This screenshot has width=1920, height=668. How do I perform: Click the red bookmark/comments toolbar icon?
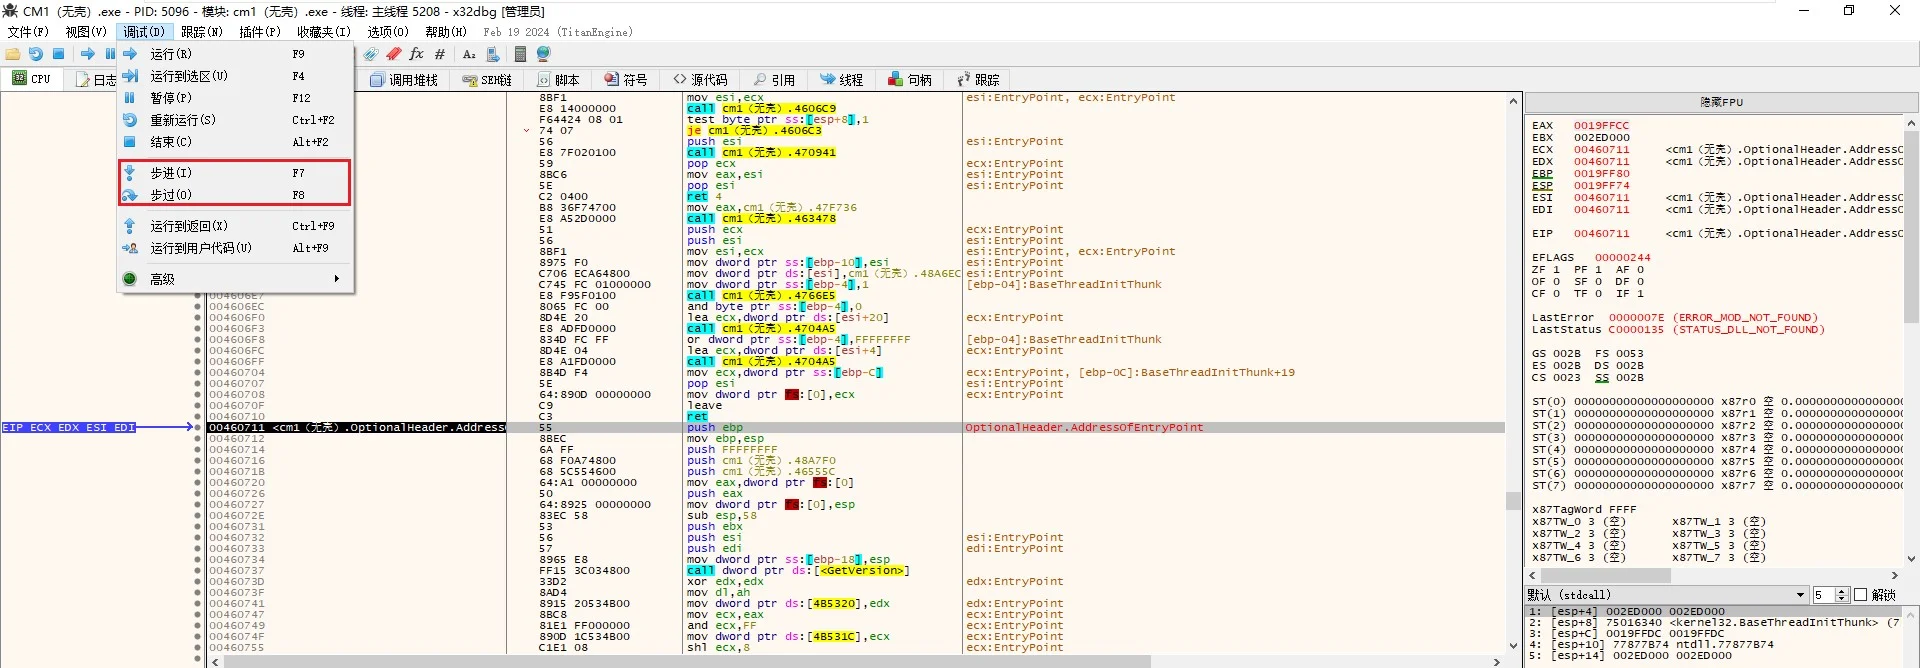[x=394, y=54]
